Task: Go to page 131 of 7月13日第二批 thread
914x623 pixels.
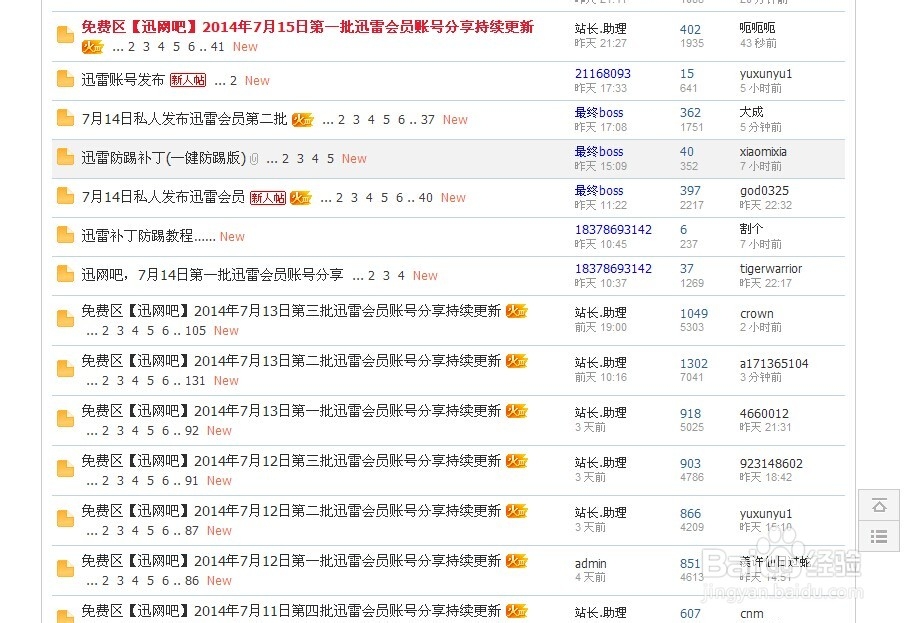Action: click(x=195, y=381)
